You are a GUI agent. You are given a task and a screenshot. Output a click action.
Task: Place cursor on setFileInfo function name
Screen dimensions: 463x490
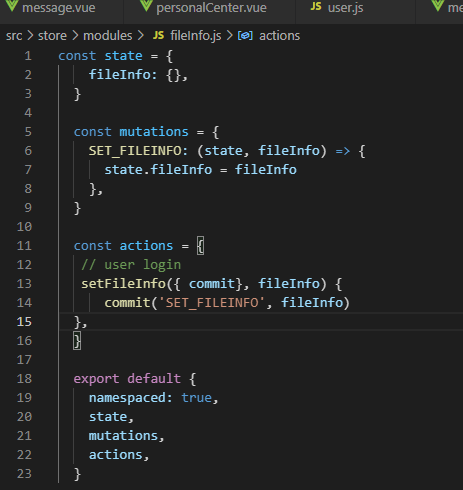pyautogui.click(x=123, y=284)
